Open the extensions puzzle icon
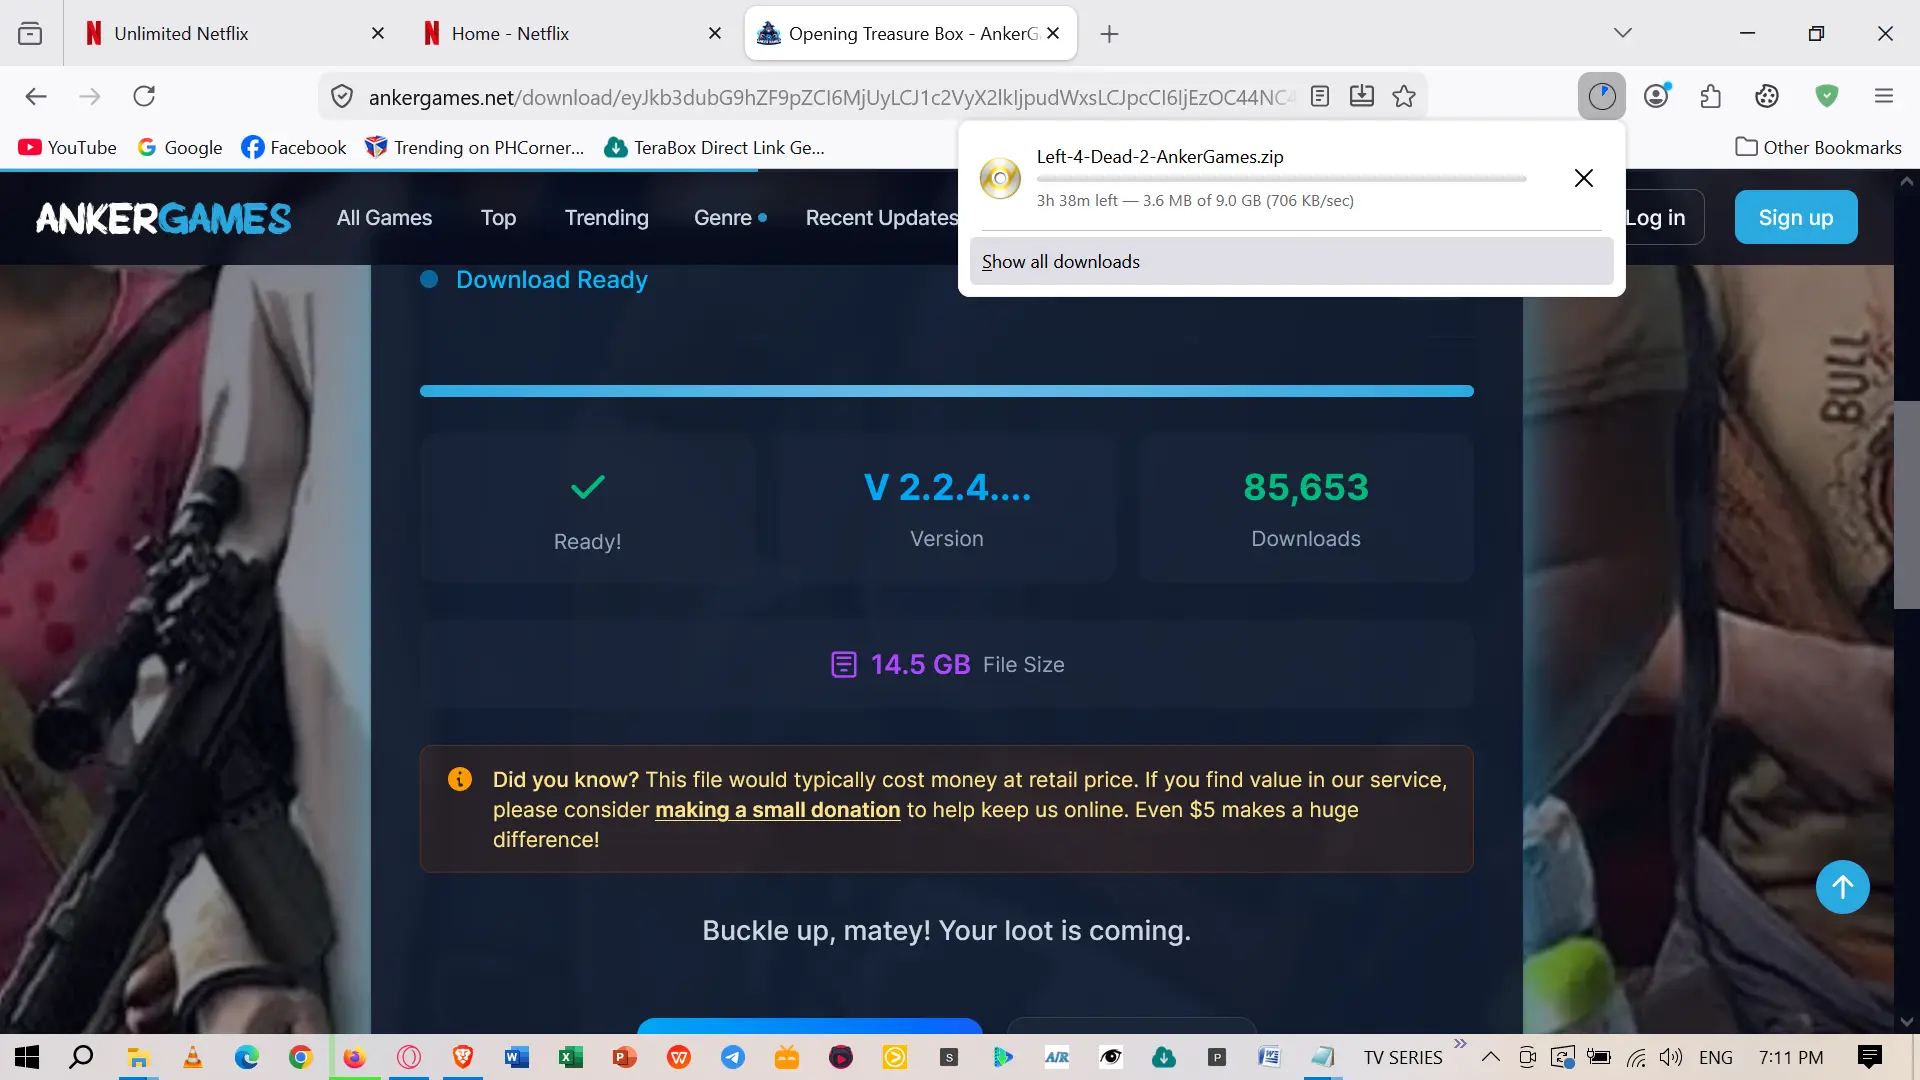Screen dimensions: 1920x1080 [x=1711, y=96]
